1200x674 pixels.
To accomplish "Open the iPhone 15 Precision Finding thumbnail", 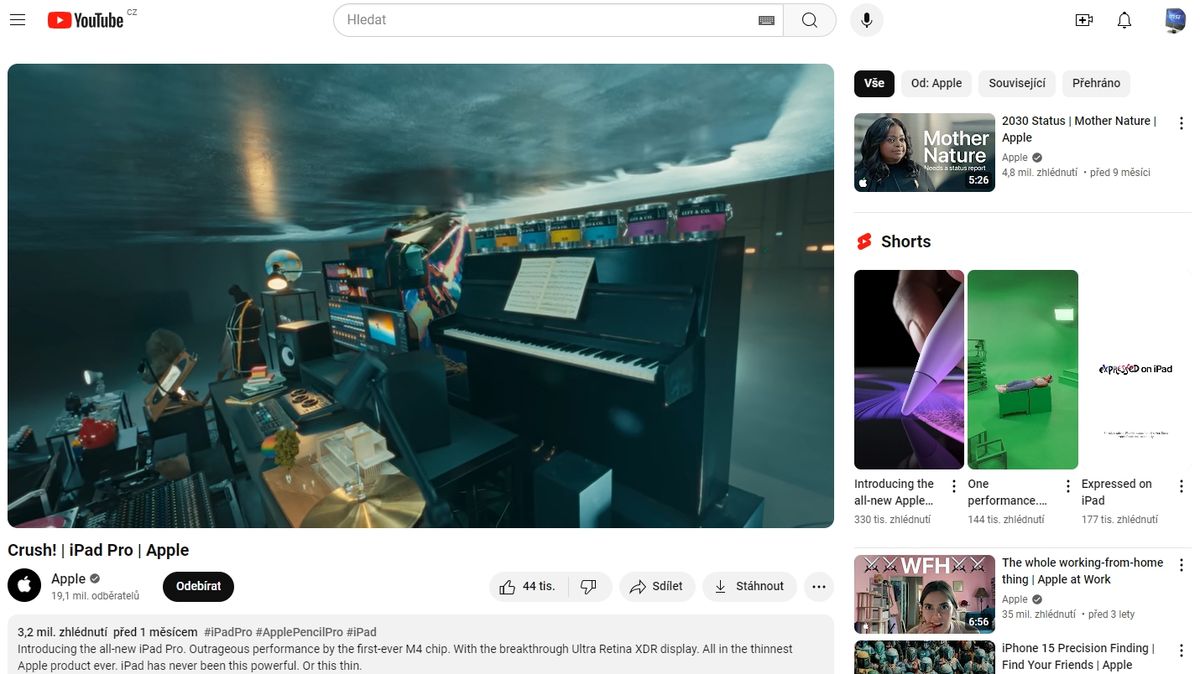I will pos(924,657).
